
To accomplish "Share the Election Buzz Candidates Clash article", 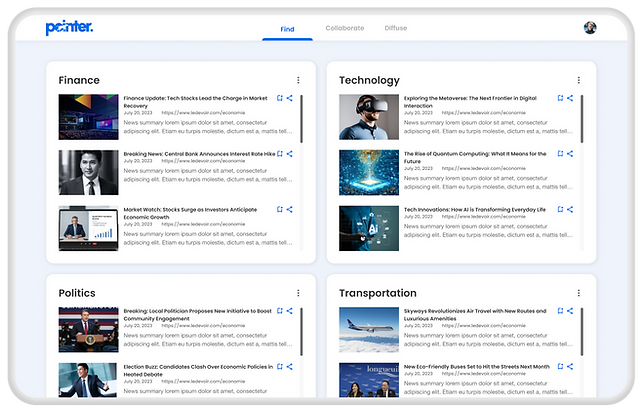I will pyautogui.click(x=290, y=366).
